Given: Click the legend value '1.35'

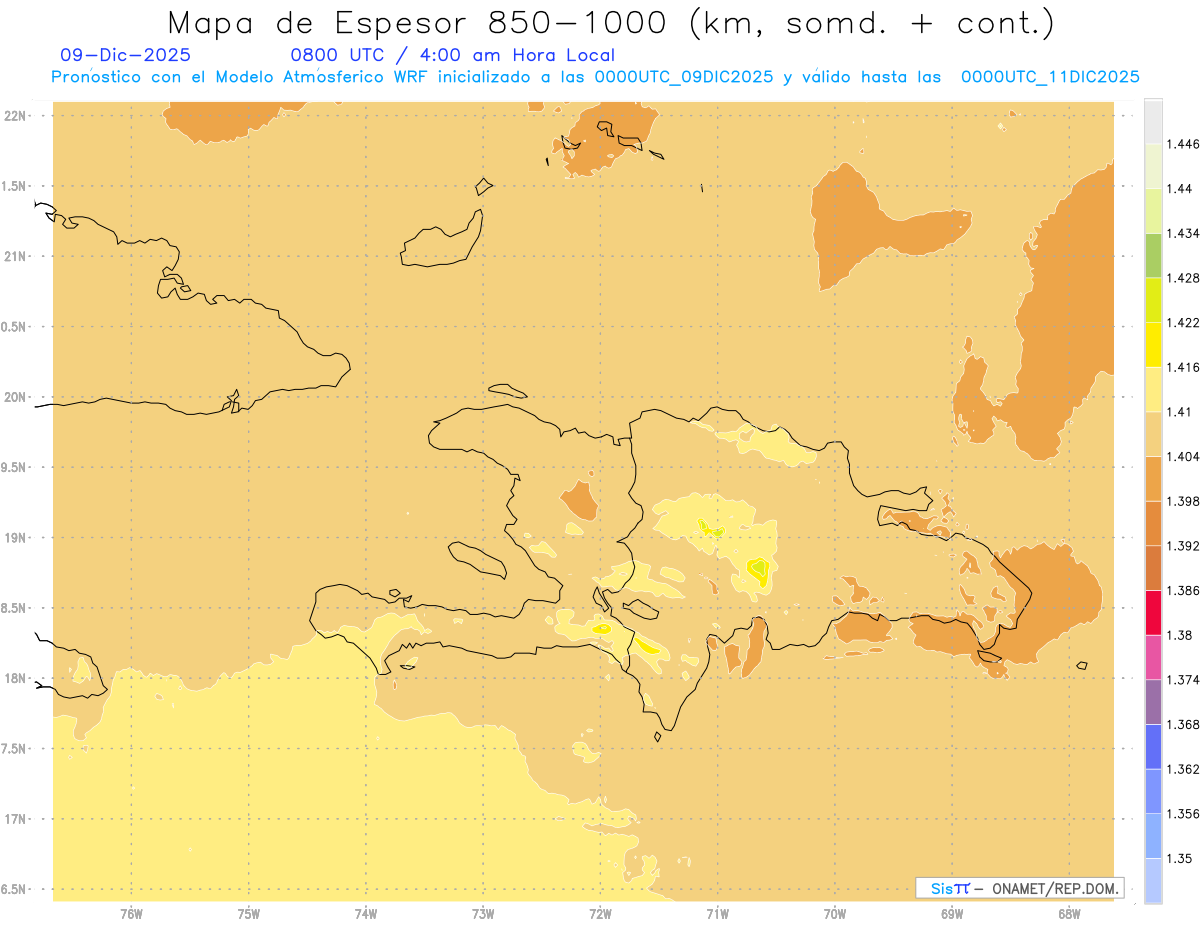Looking at the screenshot, I should [x=1181, y=858].
